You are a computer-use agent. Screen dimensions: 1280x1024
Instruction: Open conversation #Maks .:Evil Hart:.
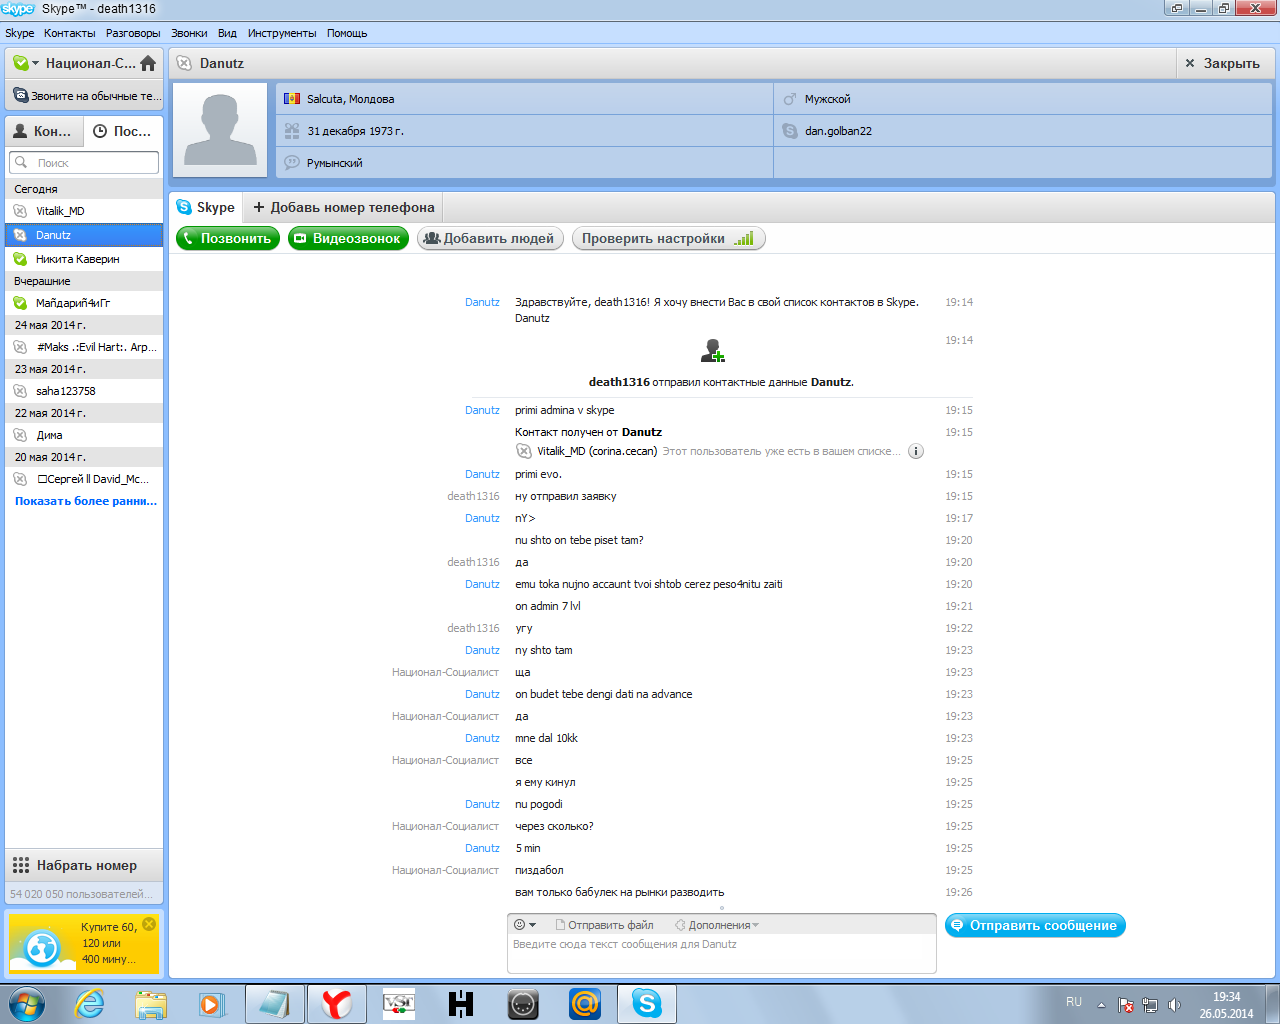84,347
